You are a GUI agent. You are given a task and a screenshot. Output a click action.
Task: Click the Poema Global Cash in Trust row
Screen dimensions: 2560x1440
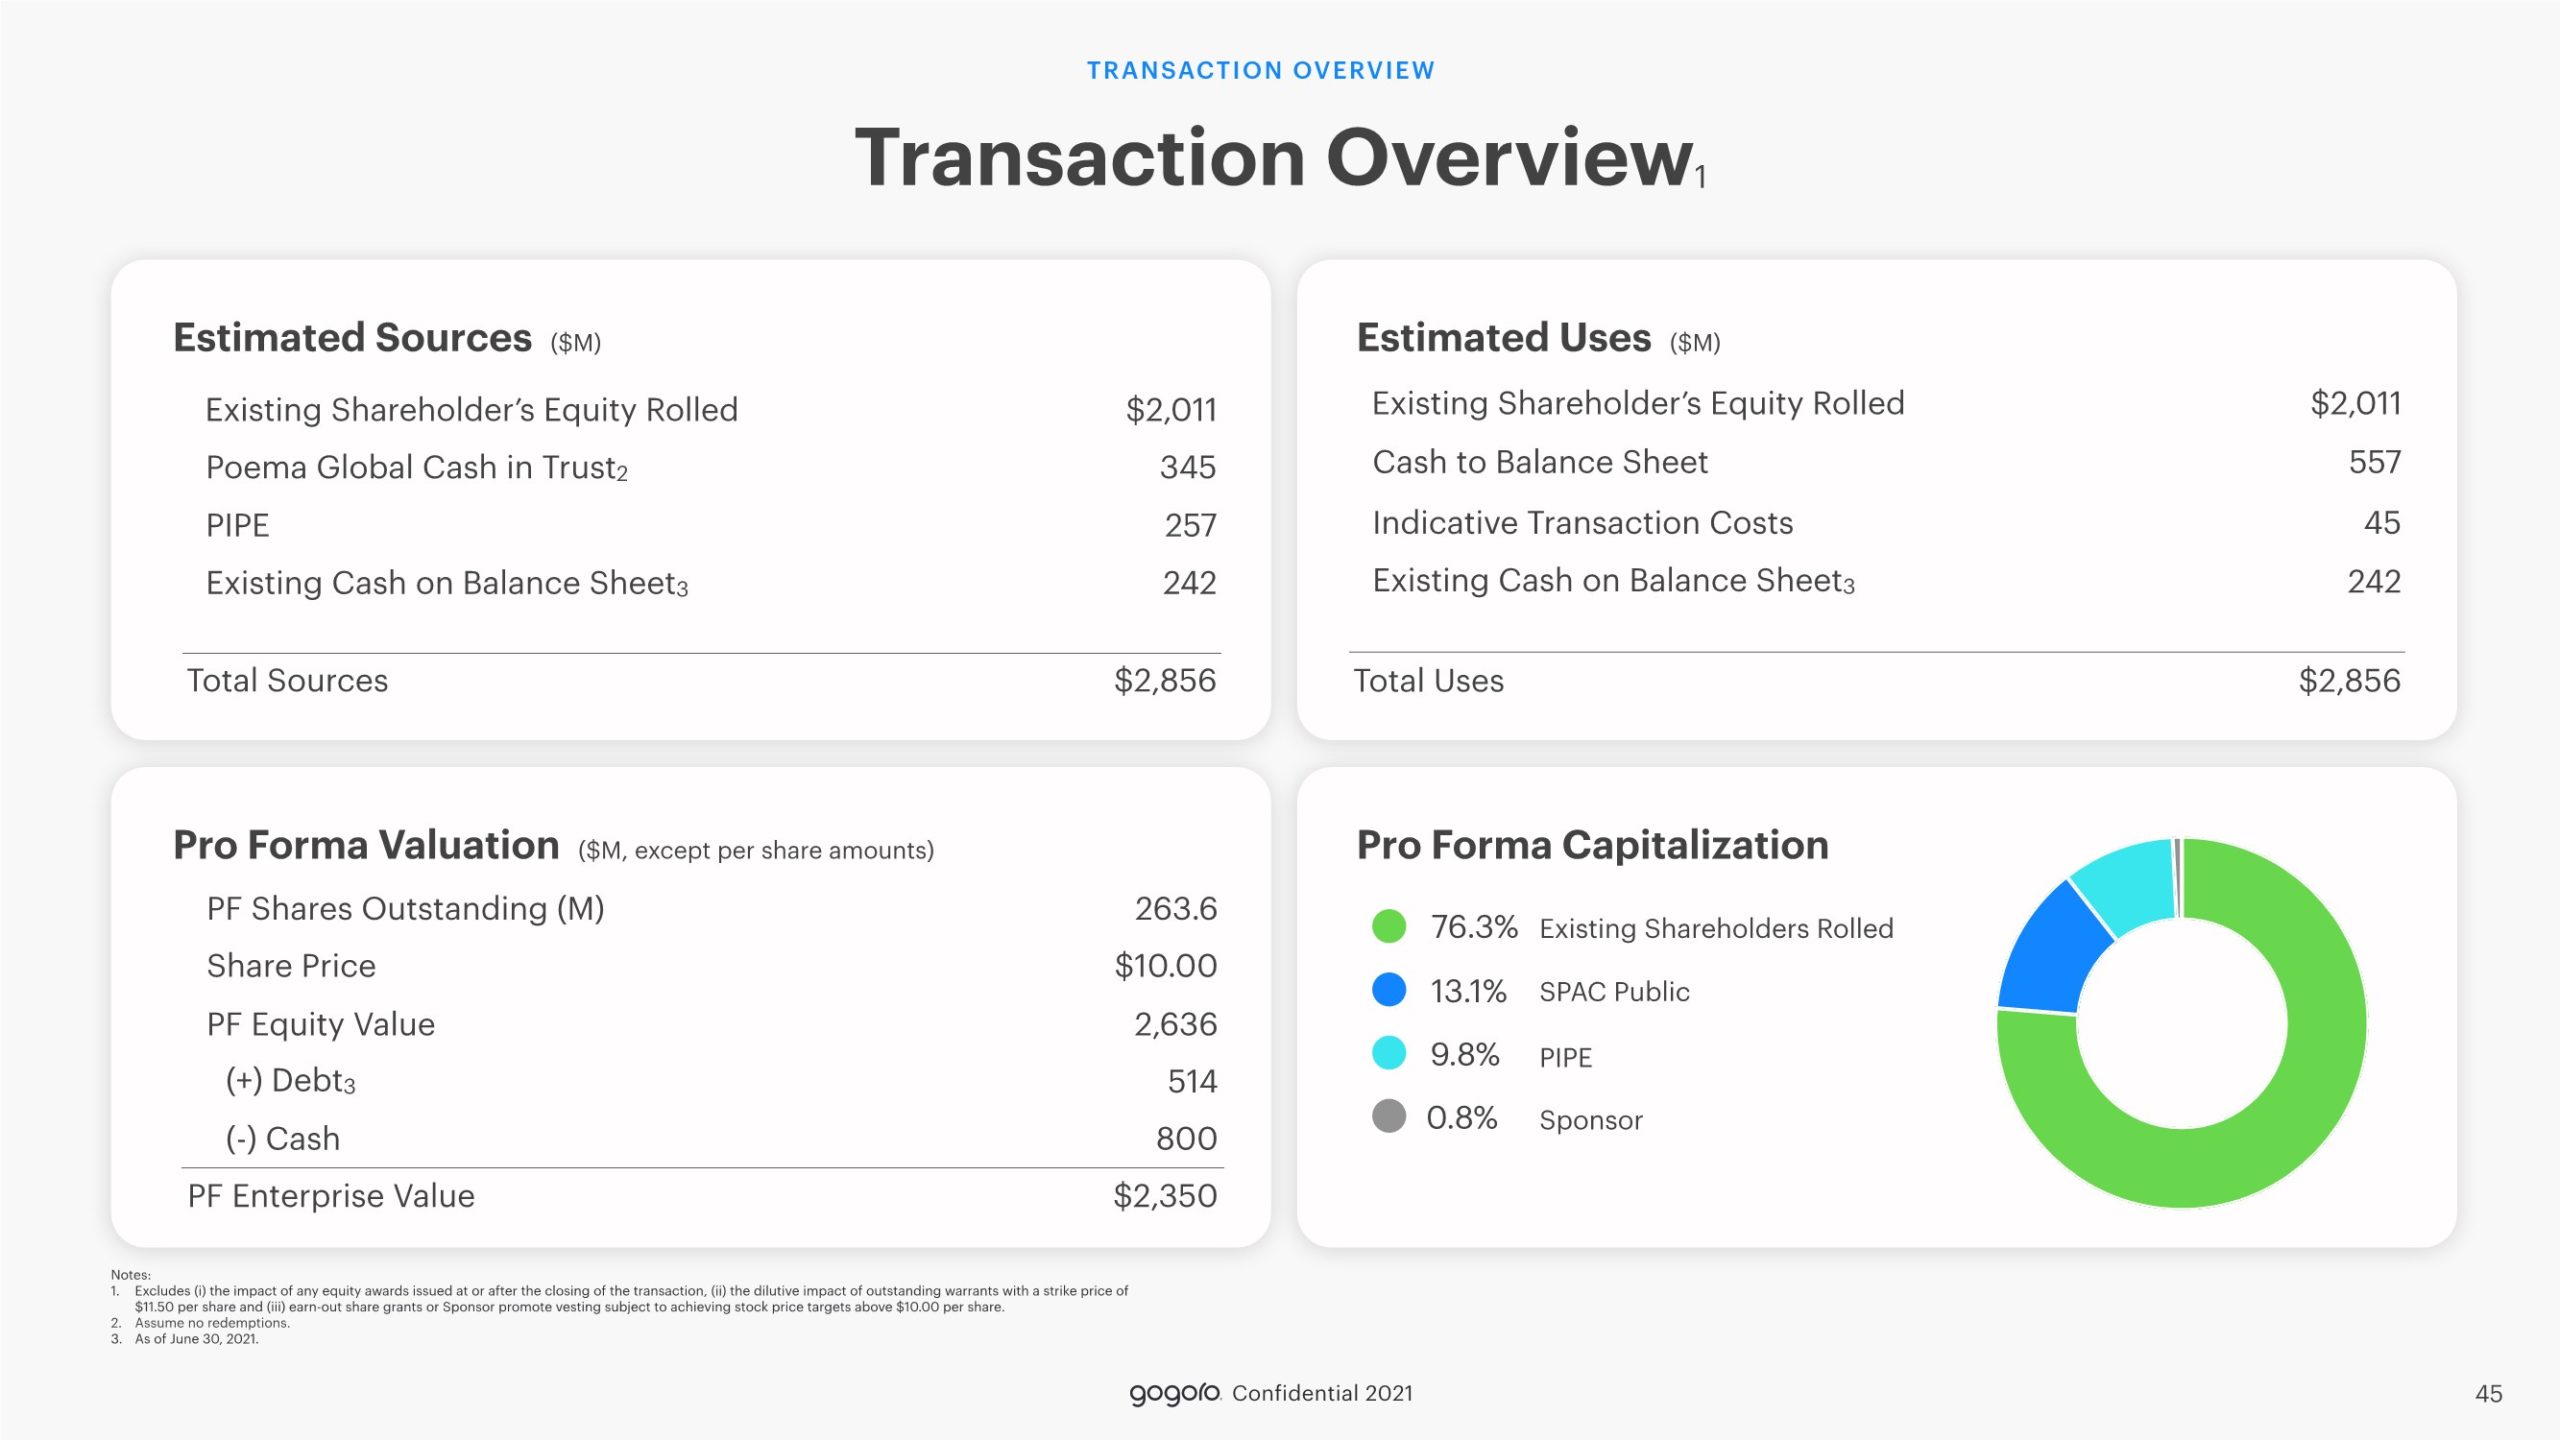click(x=416, y=468)
